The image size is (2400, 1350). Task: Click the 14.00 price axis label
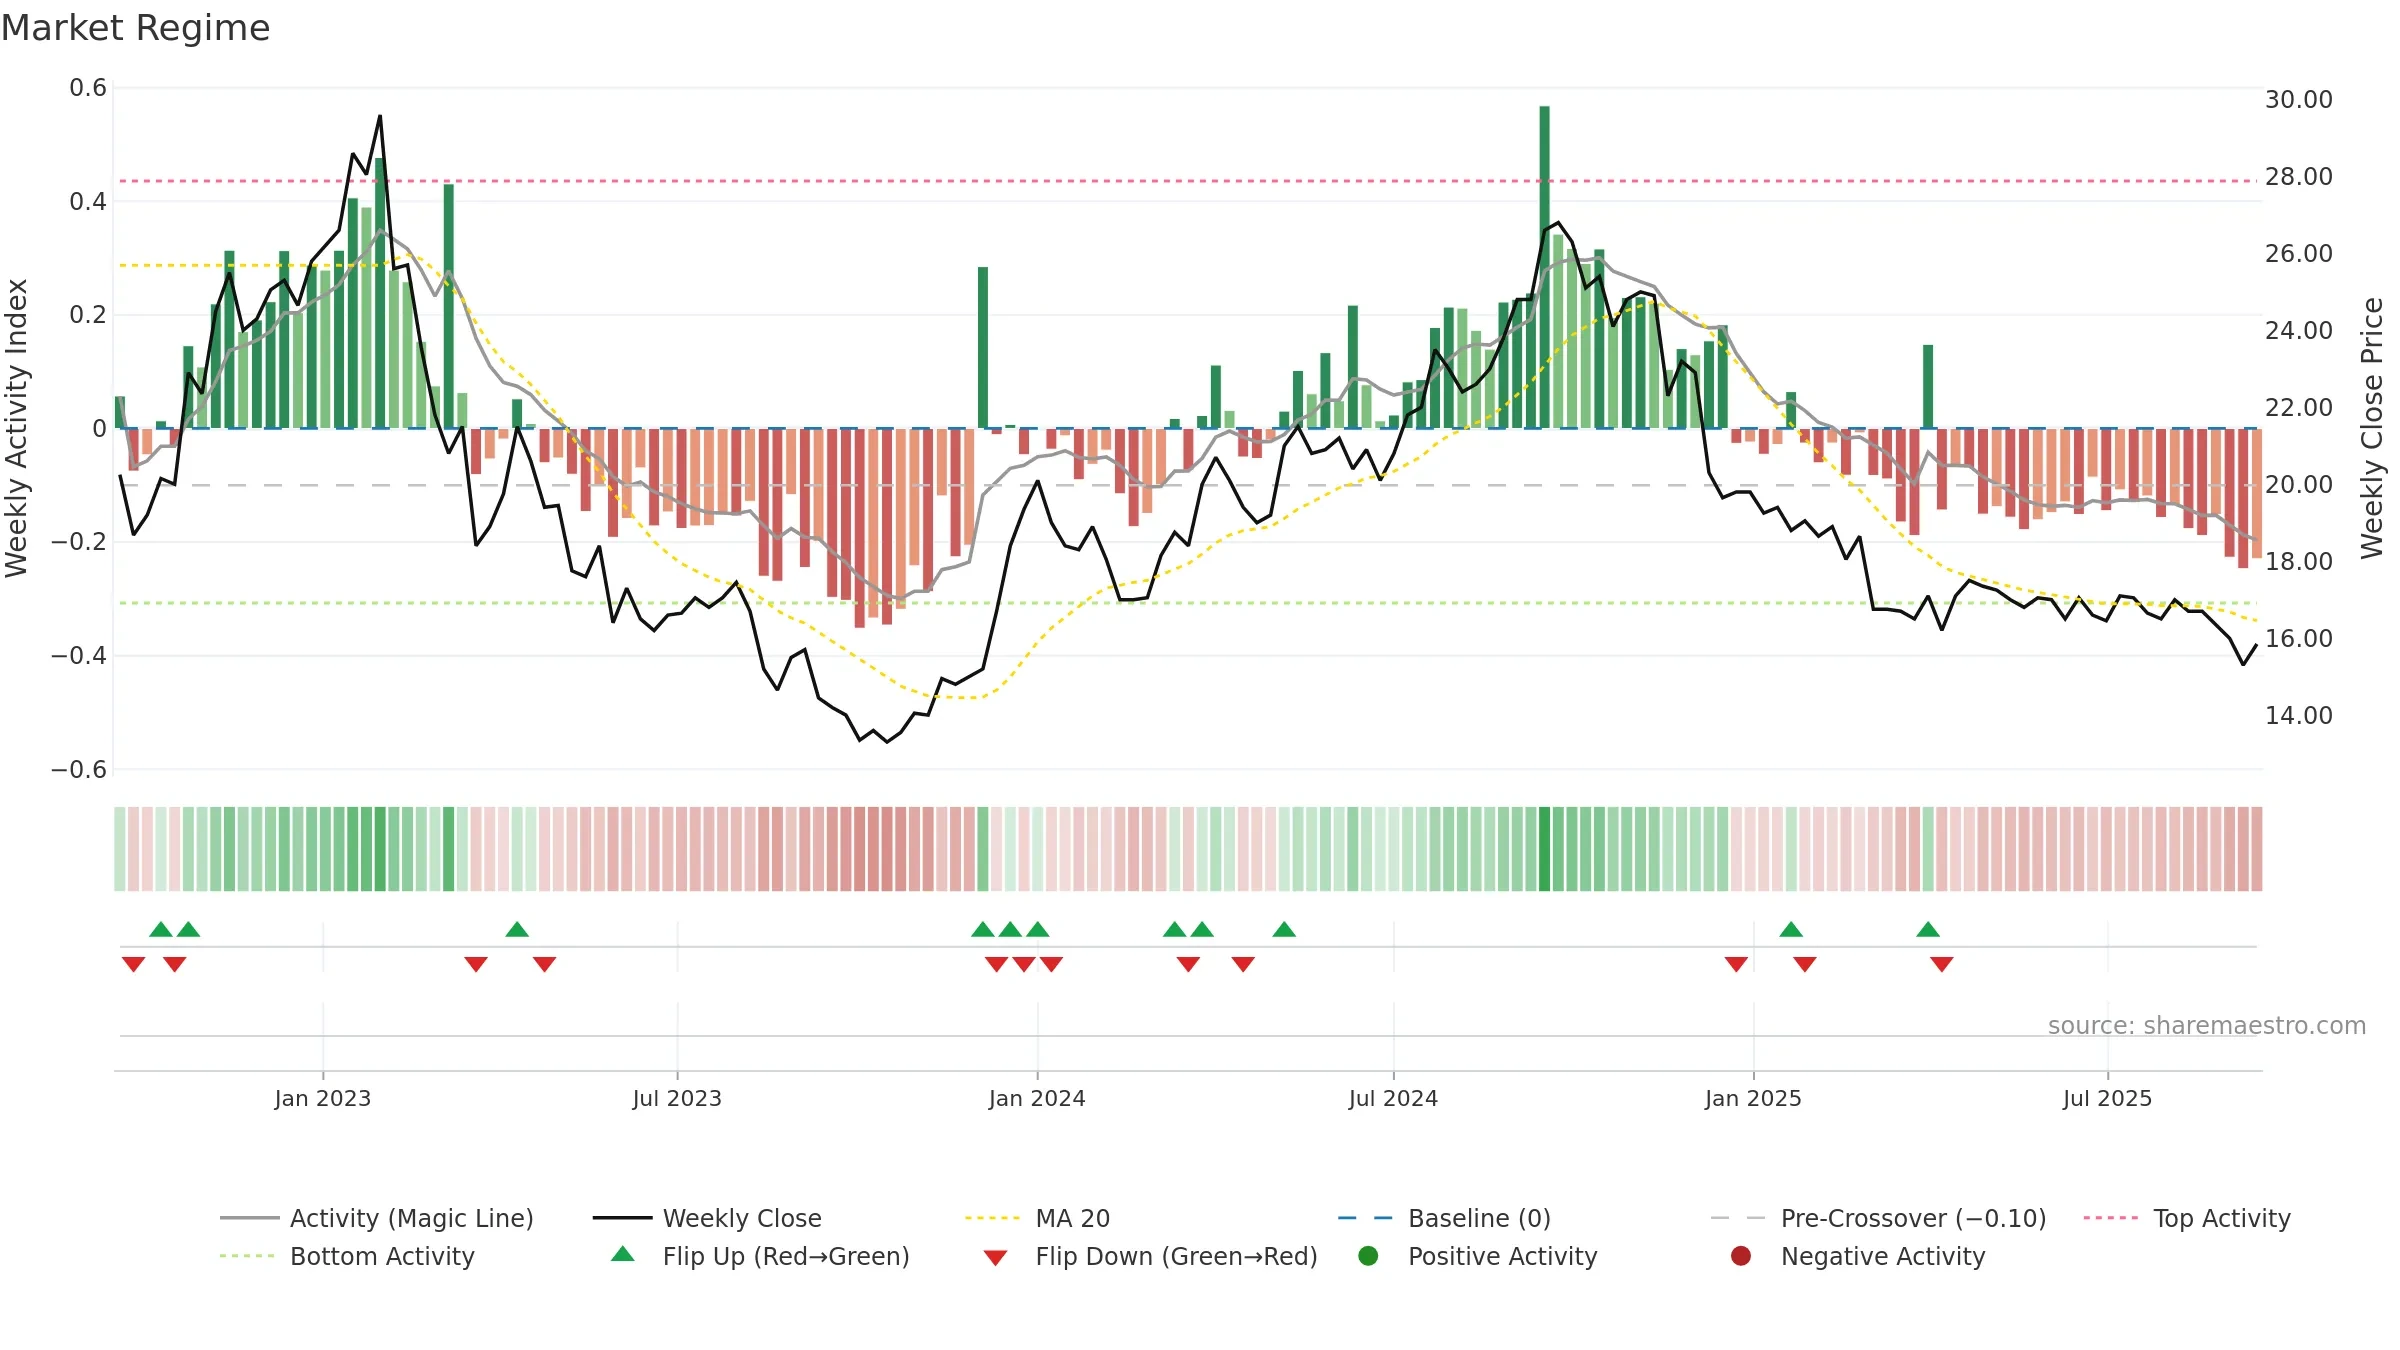pos(2298,716)
